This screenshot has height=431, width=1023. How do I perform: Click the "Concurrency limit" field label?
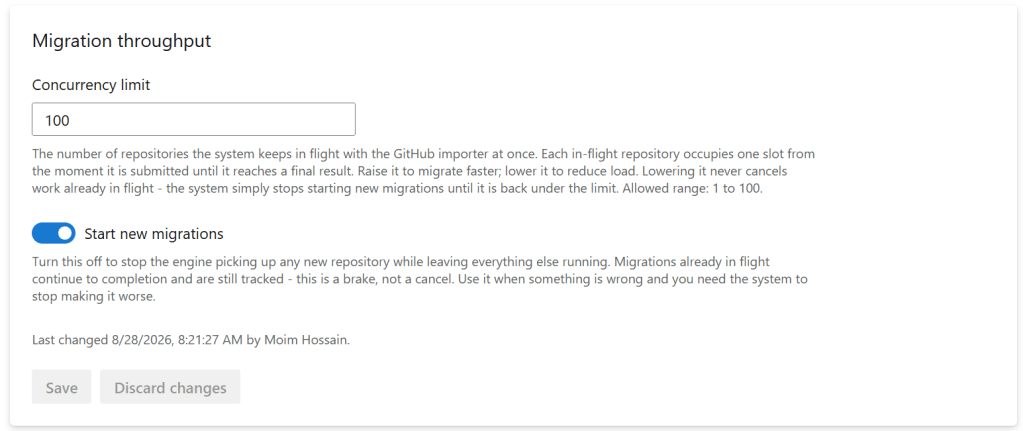click(x=91, y=85)
